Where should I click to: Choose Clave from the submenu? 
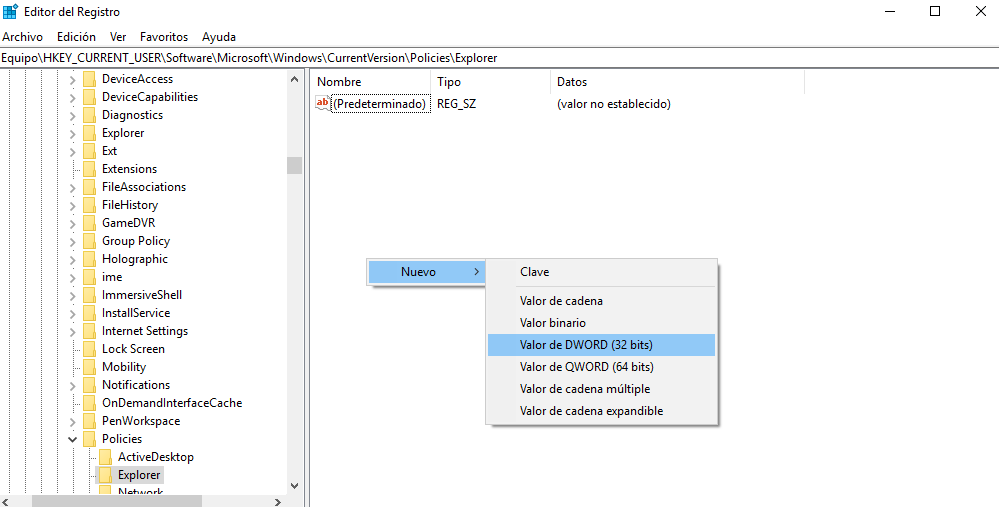click(601, 272)
